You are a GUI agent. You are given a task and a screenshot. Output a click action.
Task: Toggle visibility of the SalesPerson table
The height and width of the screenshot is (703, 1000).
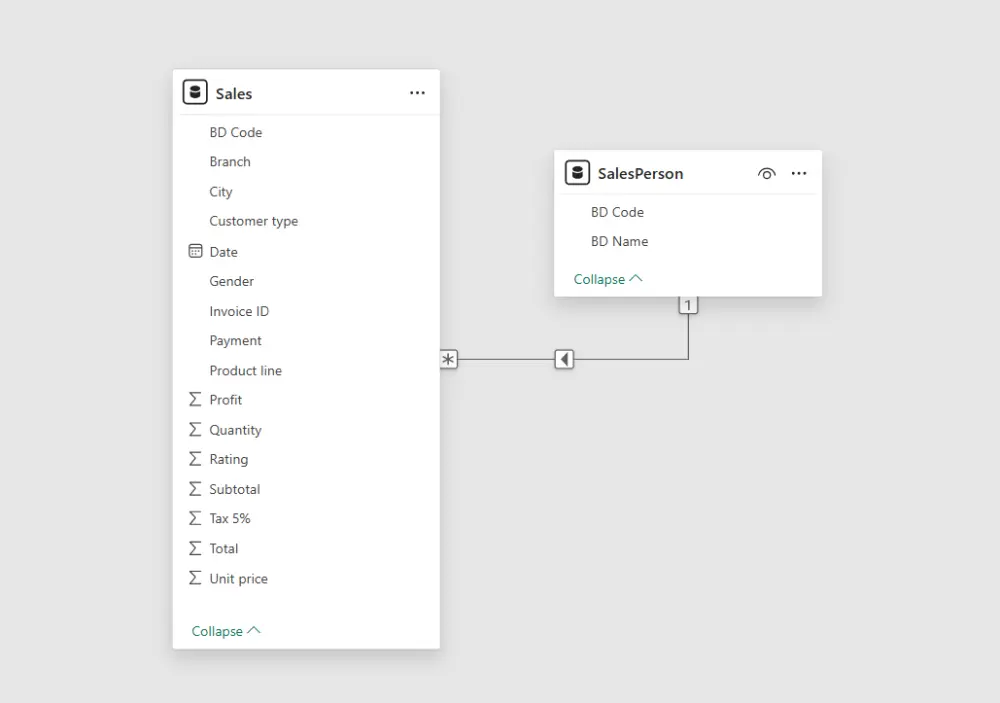click(x=766, y=173)
